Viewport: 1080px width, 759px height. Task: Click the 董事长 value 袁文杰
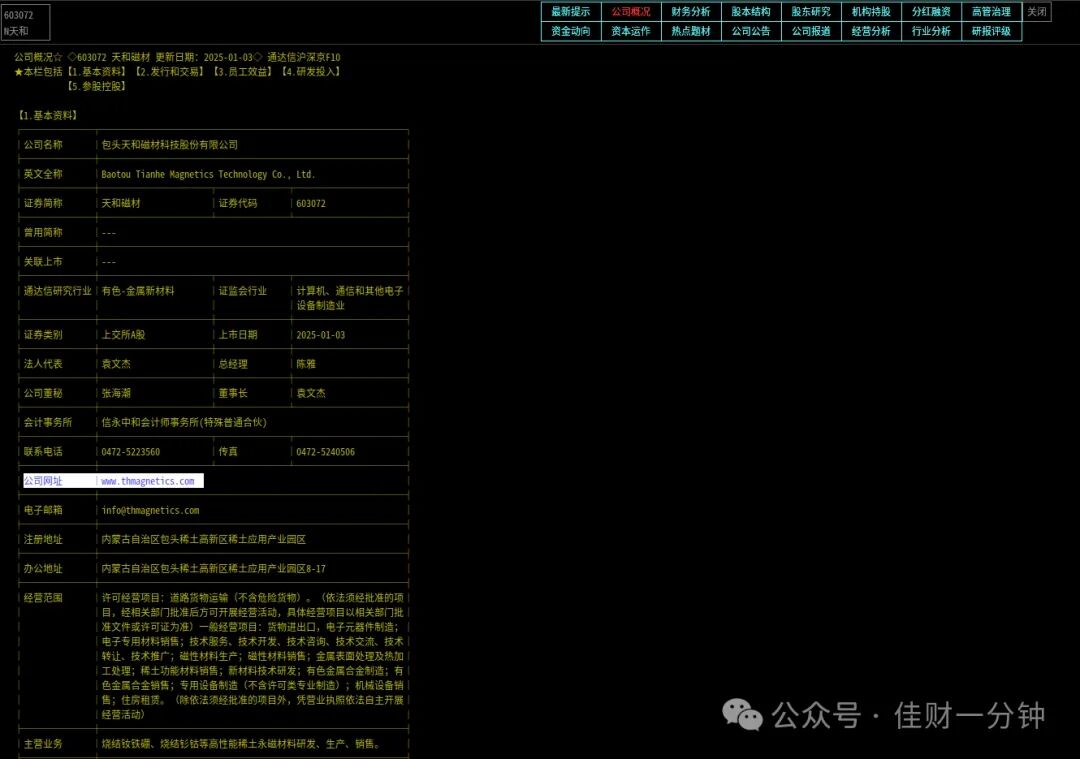(x=311, y=393)
